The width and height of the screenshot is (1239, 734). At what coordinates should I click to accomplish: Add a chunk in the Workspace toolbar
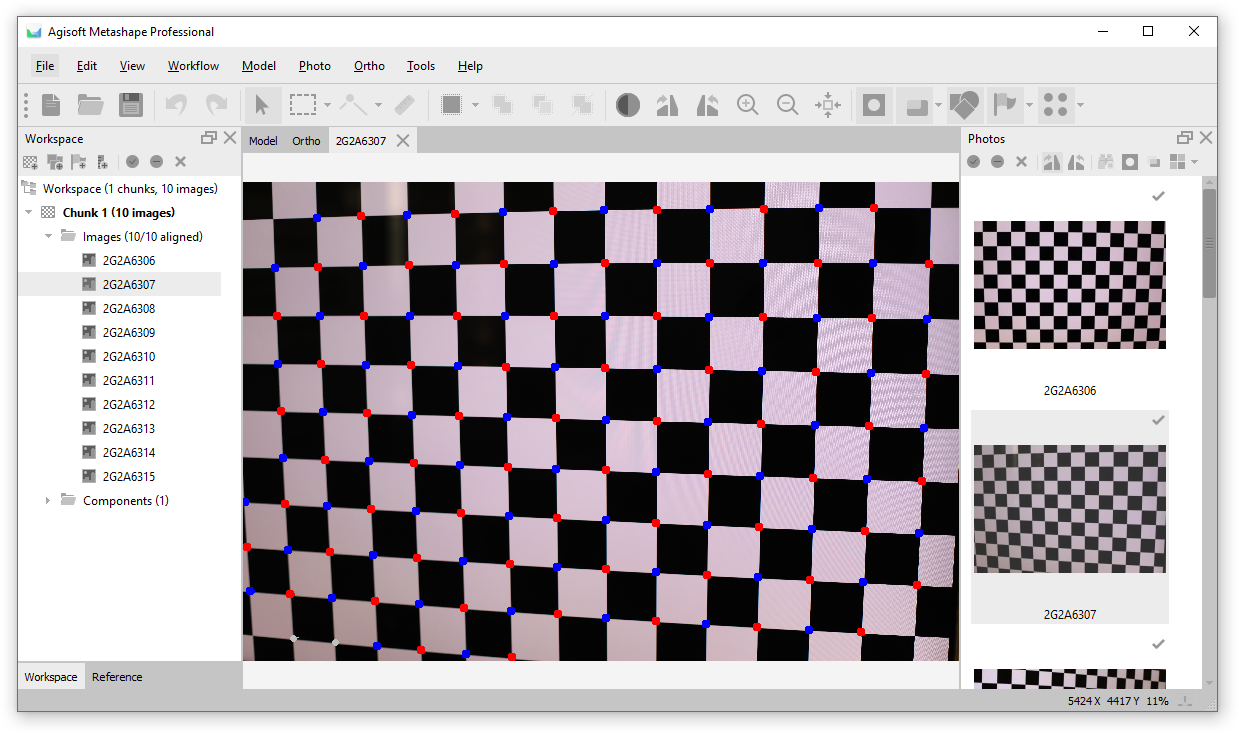31,161
